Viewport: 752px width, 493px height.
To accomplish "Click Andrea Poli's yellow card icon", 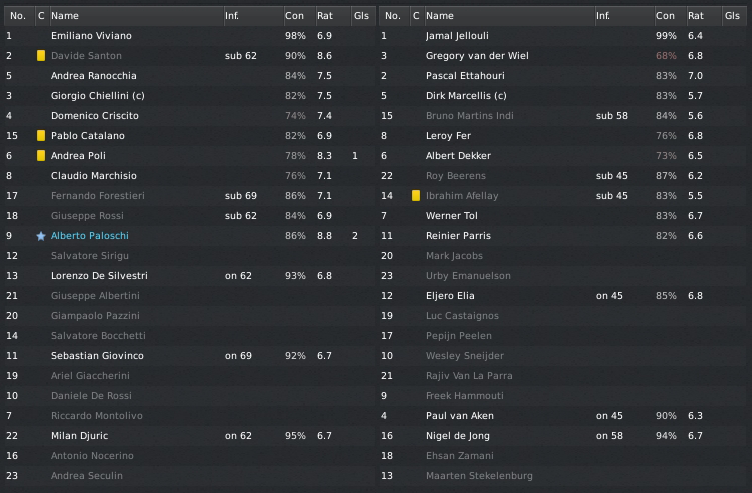I will coord(41,156).
